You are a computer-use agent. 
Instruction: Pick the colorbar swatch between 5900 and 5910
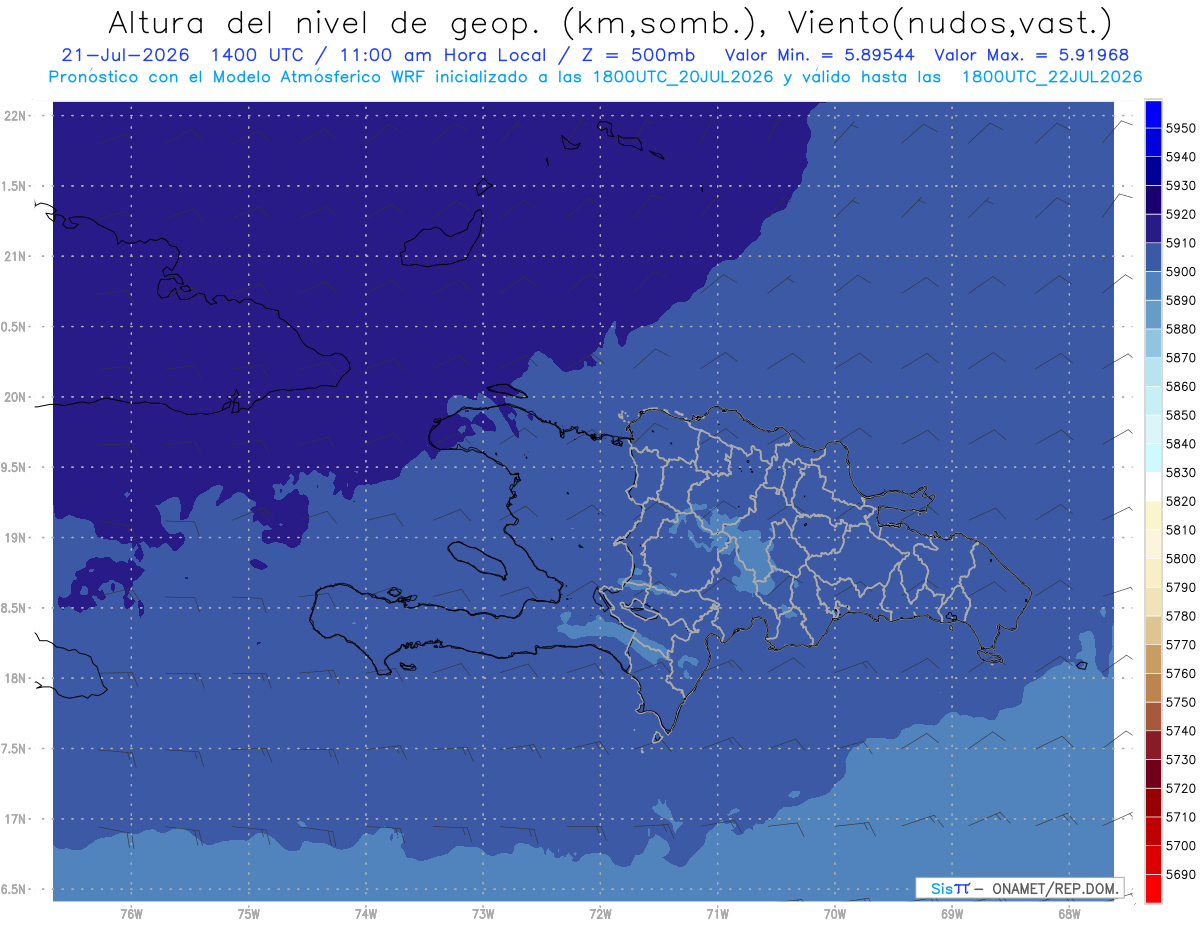(1152, 257)
